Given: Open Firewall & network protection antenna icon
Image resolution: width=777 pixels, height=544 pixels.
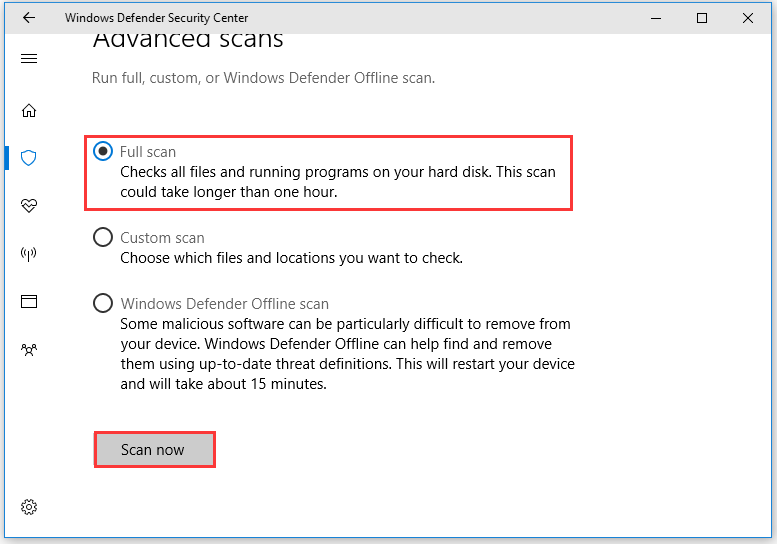Looking at the screenshot, I should [x=29, y=254].
